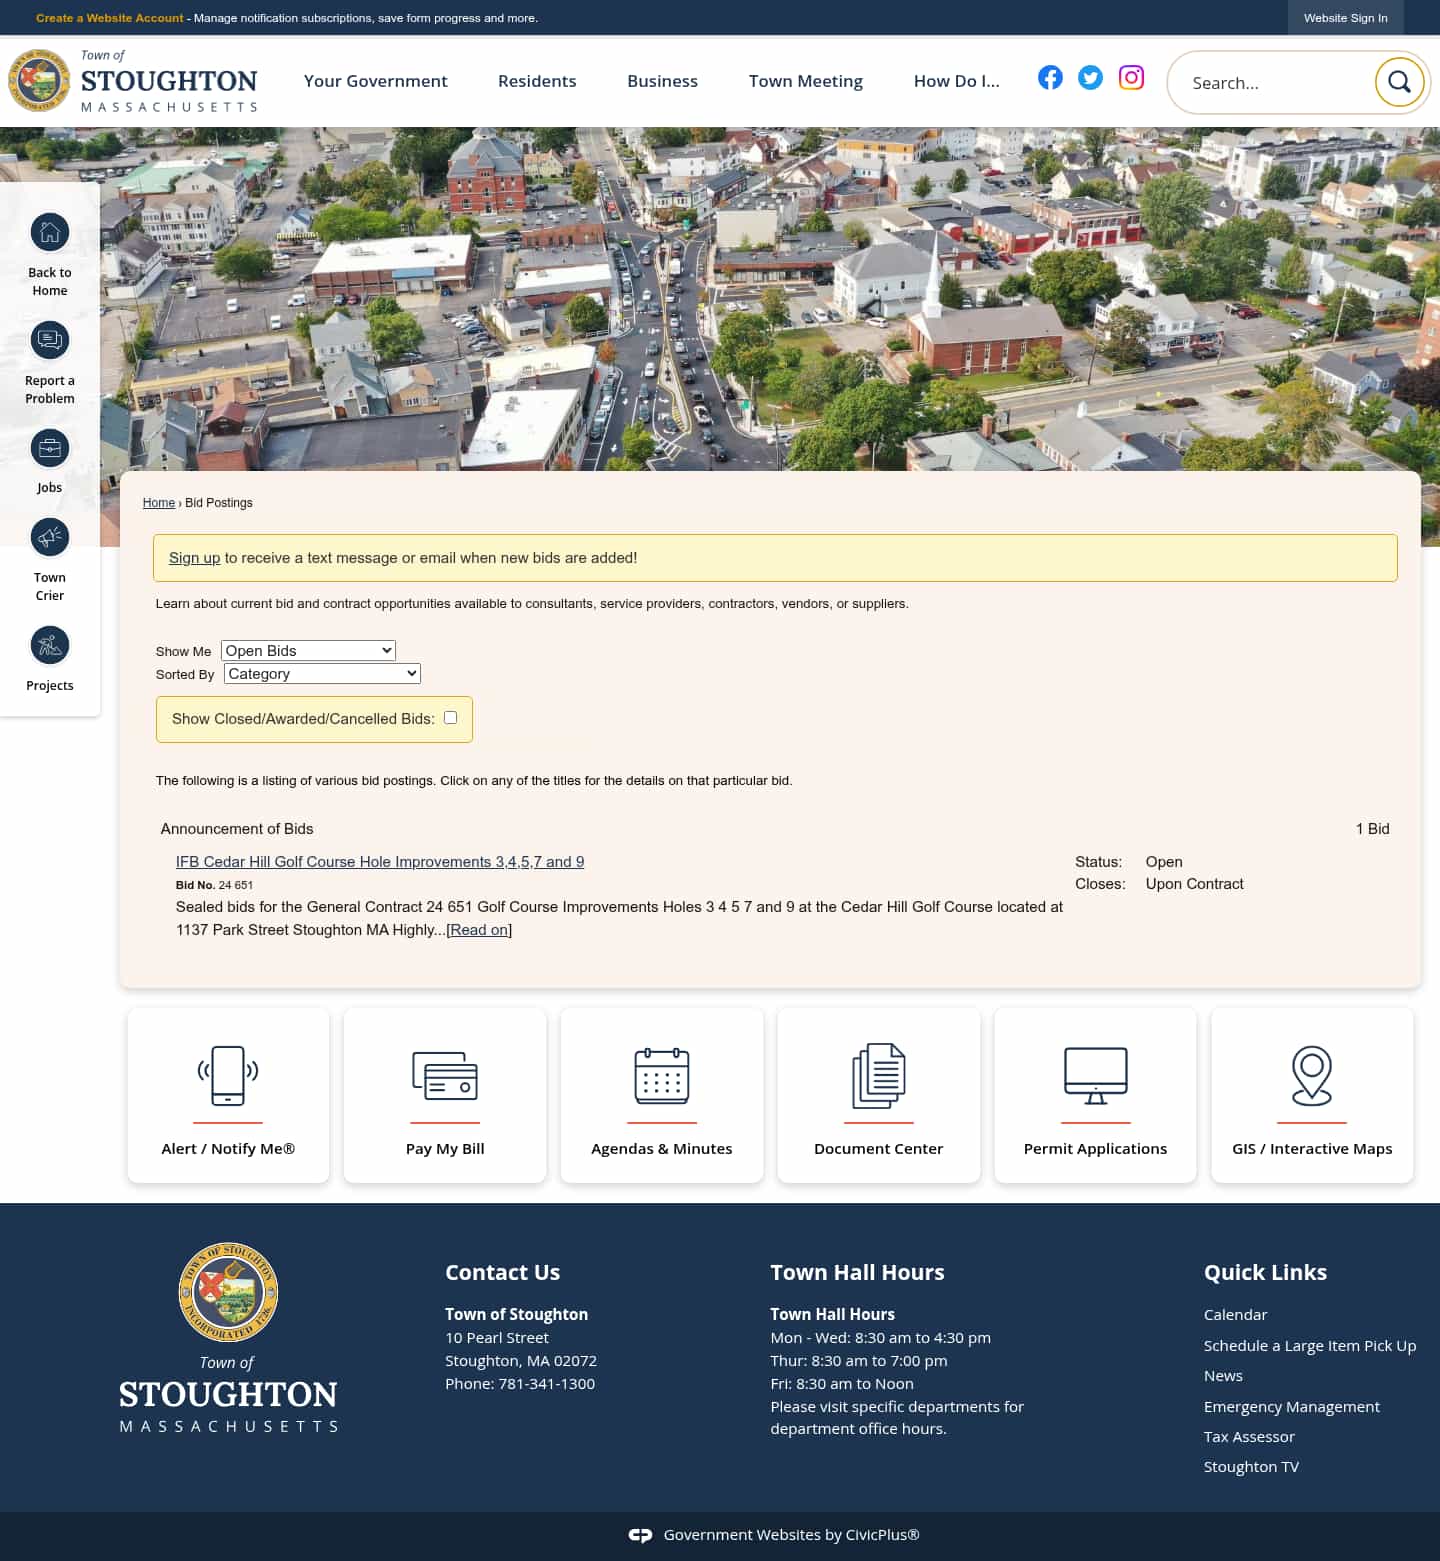Select the Back to Home sidebar icon
The height and width of the screenshot is (1561, 1440).
tap(49, 232)
